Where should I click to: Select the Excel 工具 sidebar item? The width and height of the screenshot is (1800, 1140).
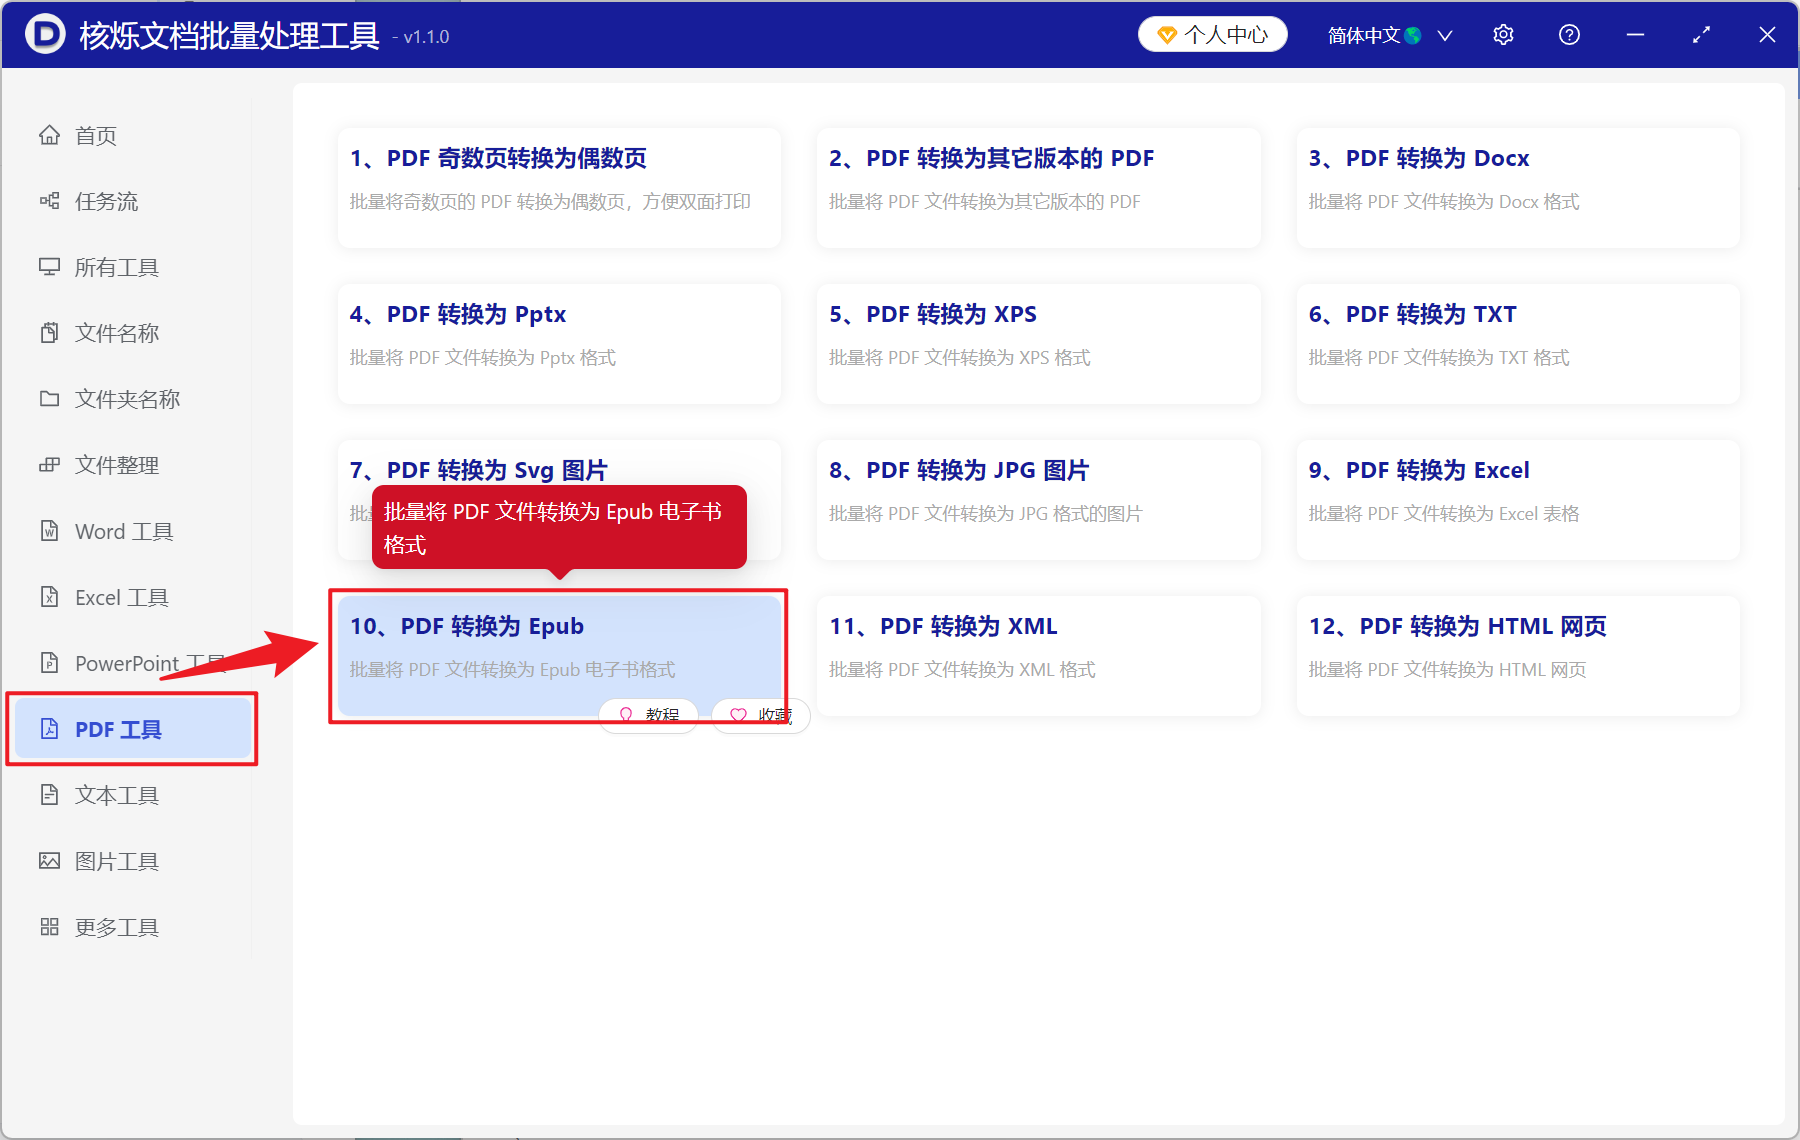point(131,597)
